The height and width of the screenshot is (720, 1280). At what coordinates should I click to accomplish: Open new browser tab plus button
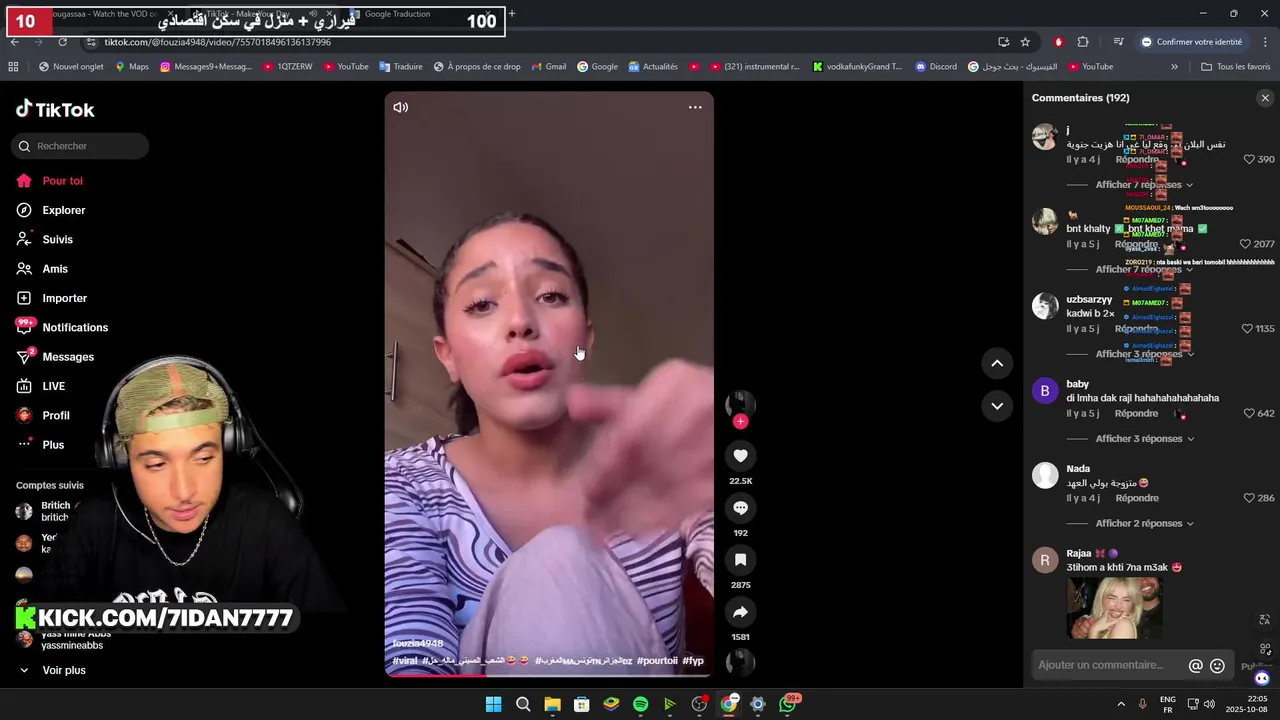[x=512, y=14]
